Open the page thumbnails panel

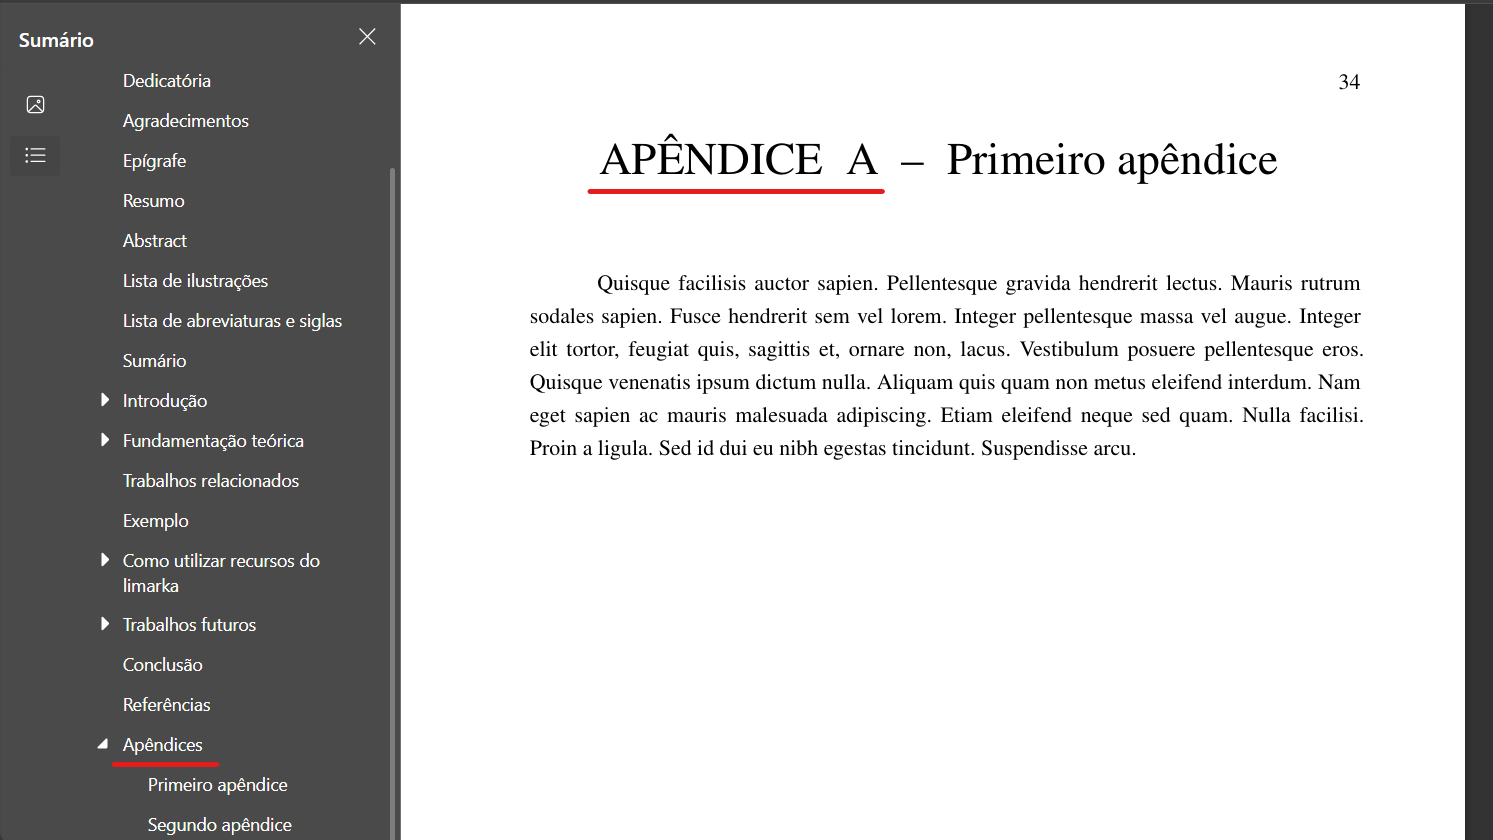[x=35, y=104]
